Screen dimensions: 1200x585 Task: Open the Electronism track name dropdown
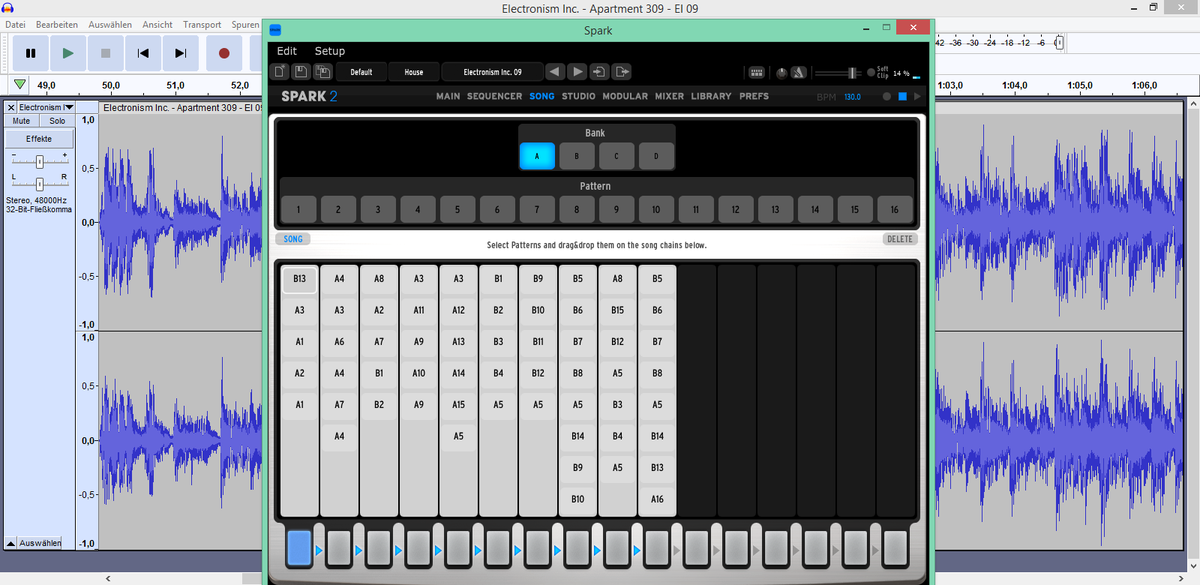tap(47, 107)
